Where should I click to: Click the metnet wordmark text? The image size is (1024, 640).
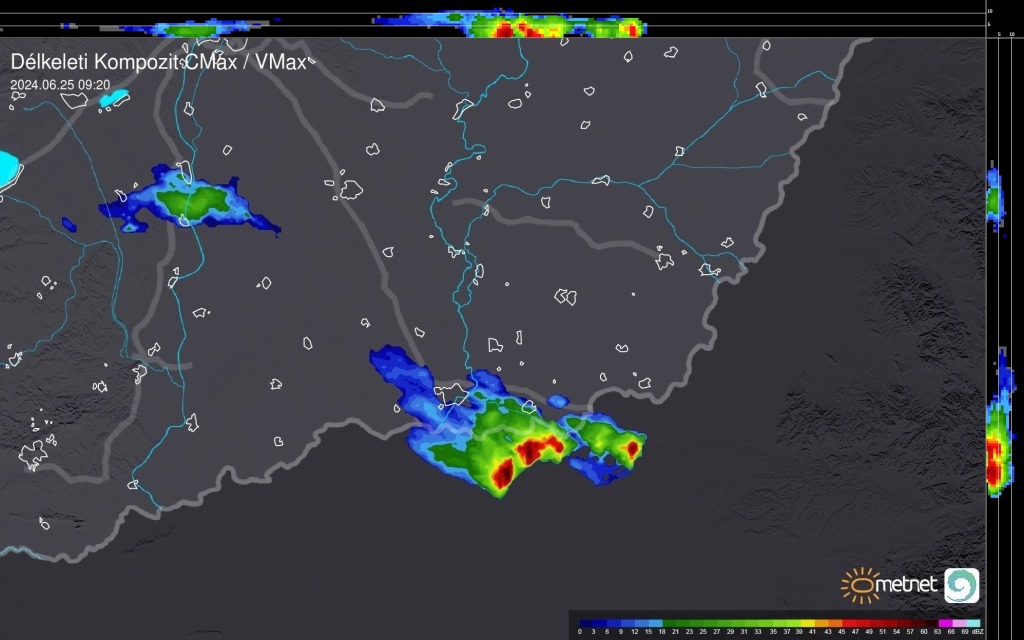coord(909,585)
